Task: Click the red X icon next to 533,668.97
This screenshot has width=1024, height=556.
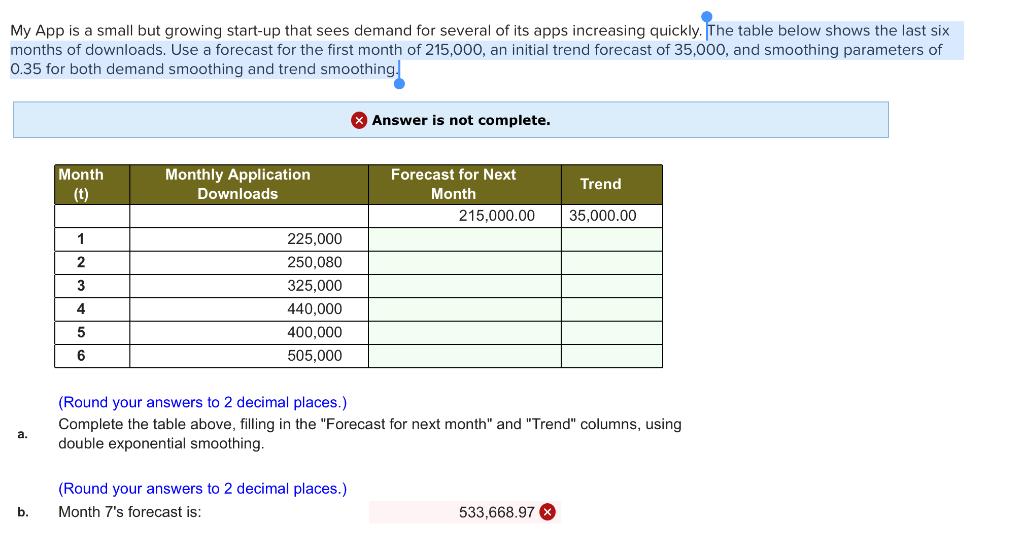Action: [x=548, y=512]
